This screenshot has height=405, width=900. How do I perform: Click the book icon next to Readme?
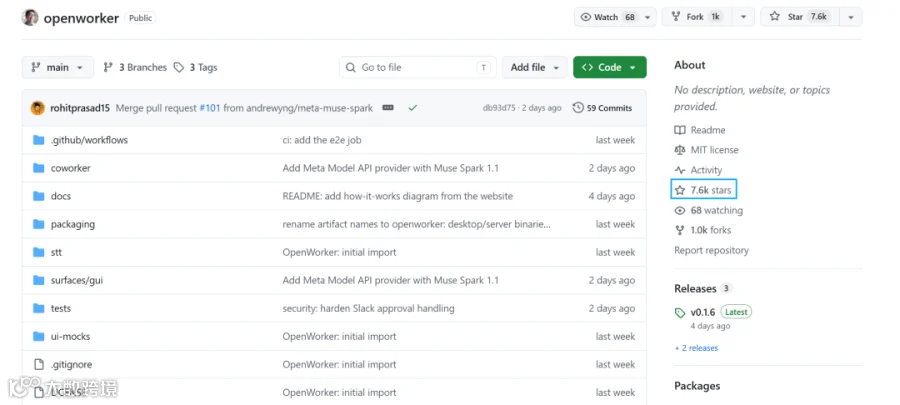[x=680, y=130]
